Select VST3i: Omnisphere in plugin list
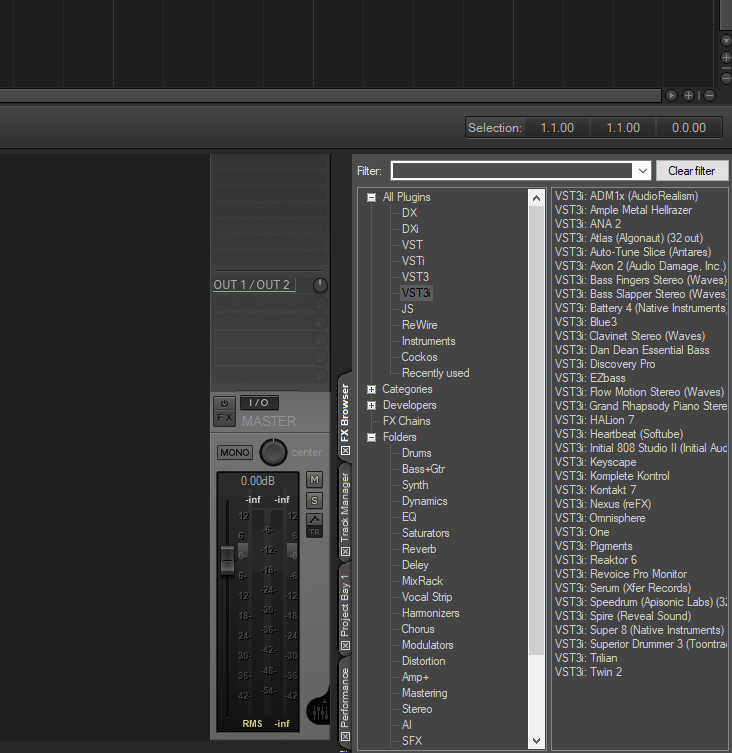732x753 pixels. point(600,518)
